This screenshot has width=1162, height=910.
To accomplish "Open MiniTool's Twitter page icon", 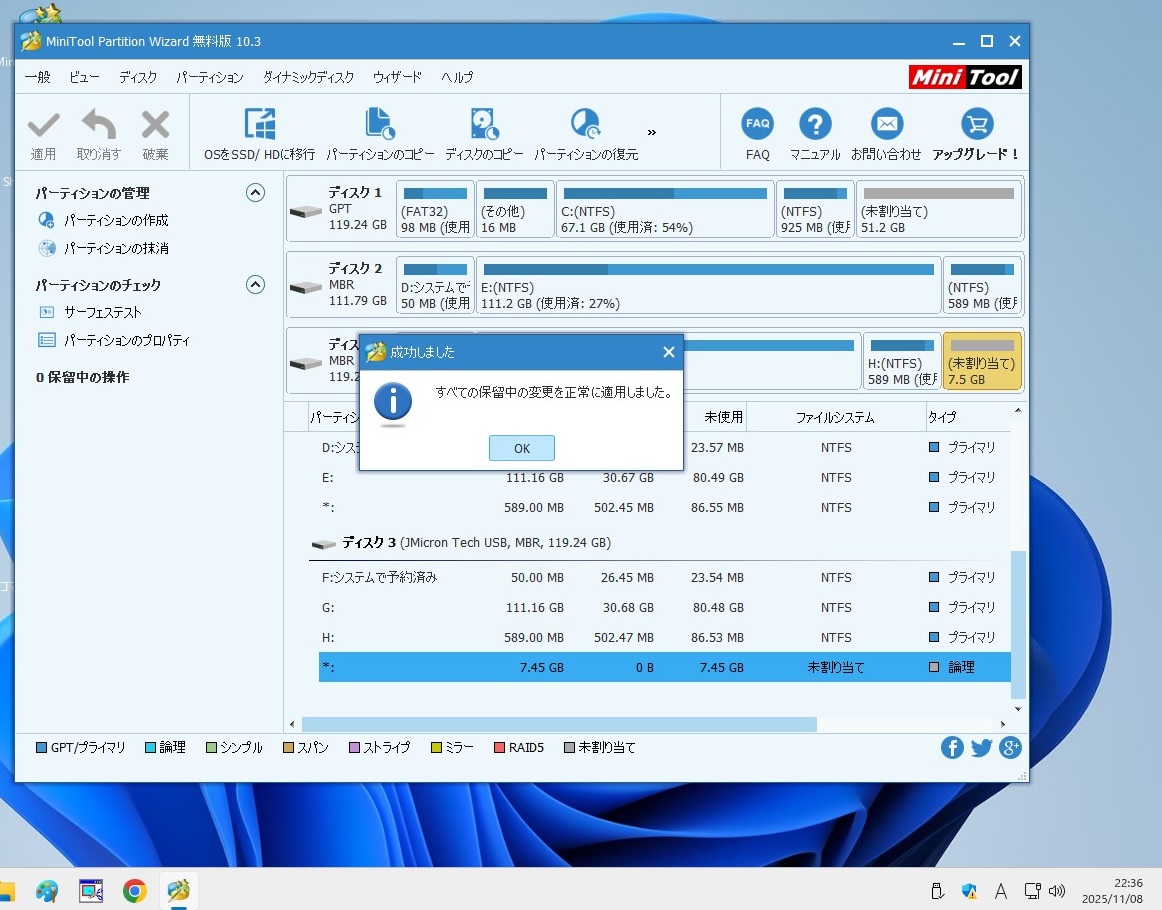I will [981, 748].
